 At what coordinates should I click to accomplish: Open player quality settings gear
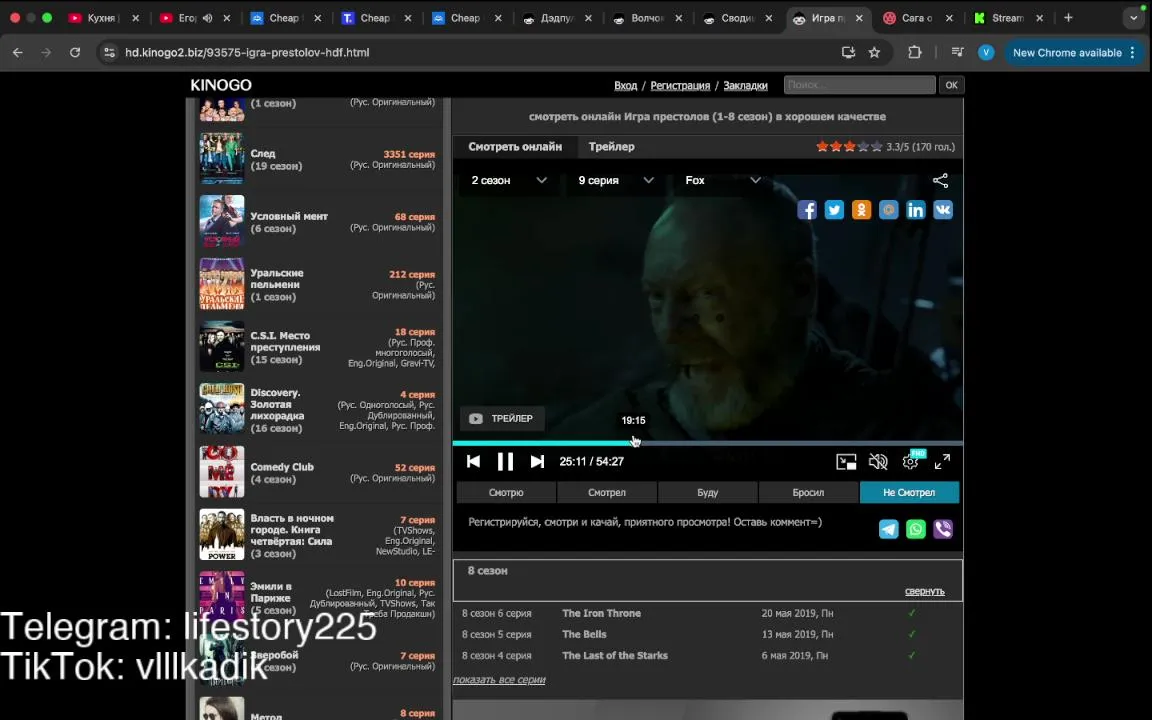pos(910,461)
